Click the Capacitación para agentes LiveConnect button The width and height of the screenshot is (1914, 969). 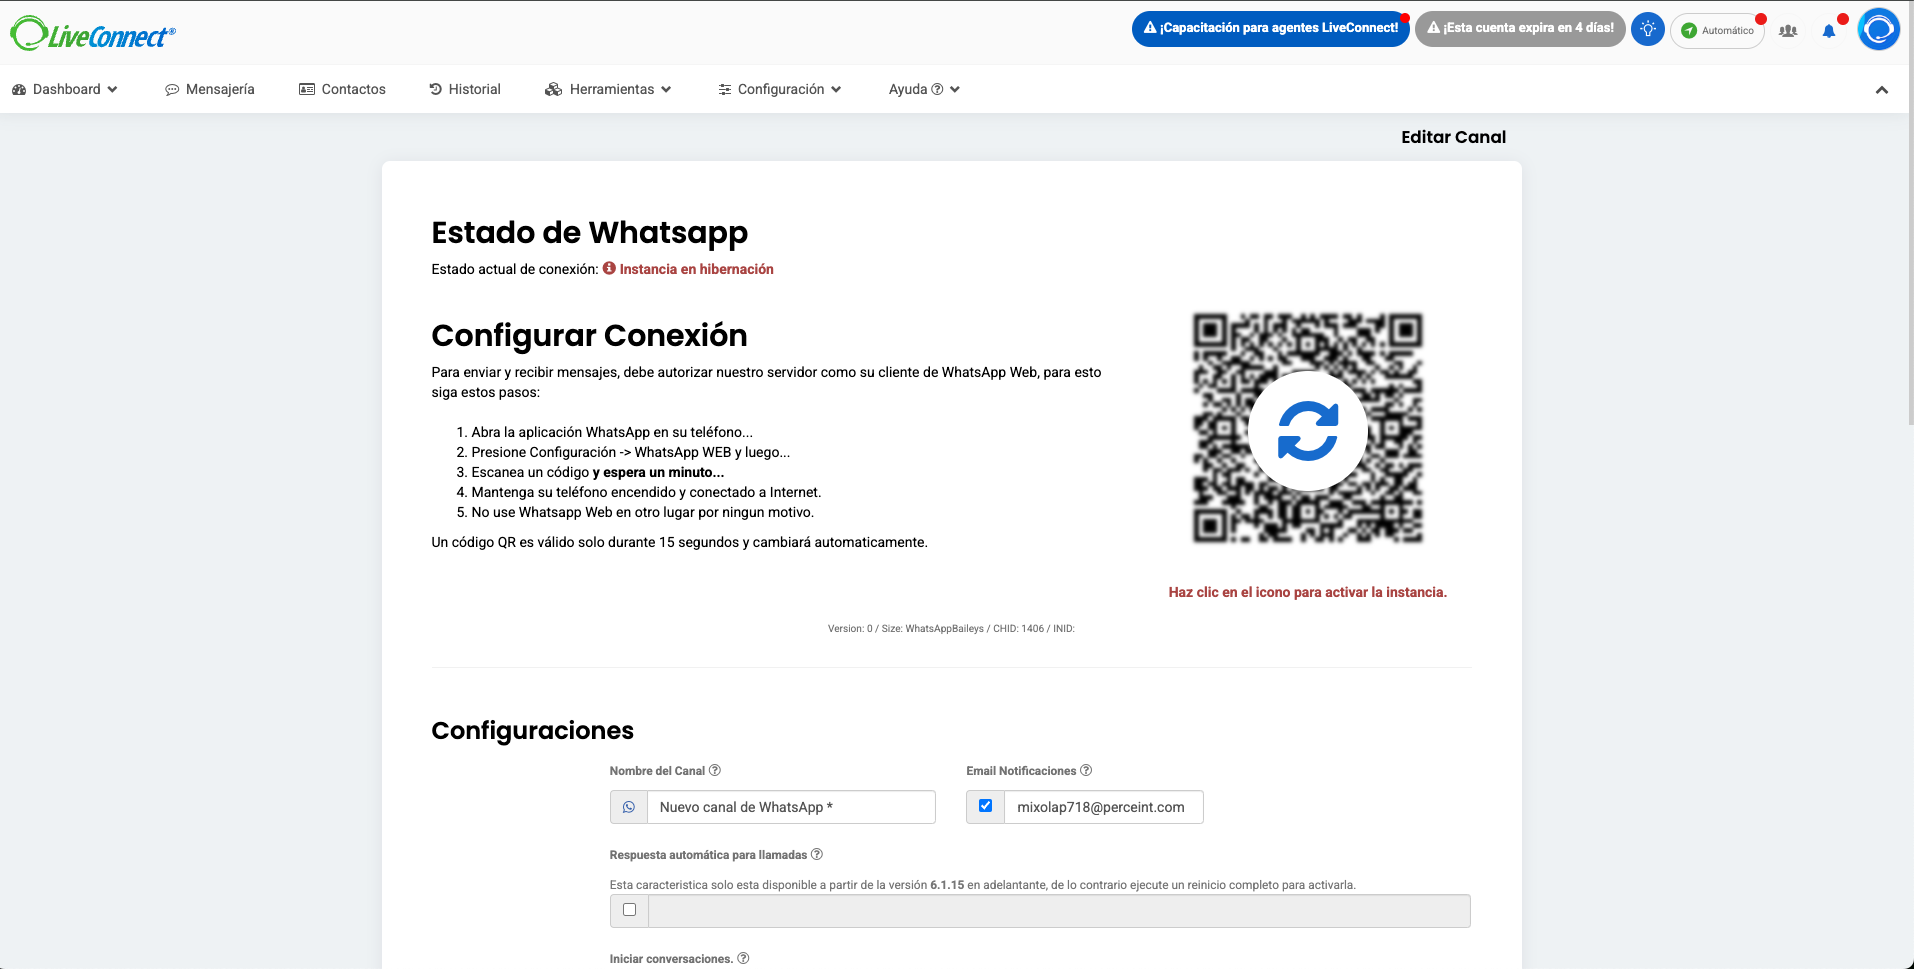[1270, 28]
